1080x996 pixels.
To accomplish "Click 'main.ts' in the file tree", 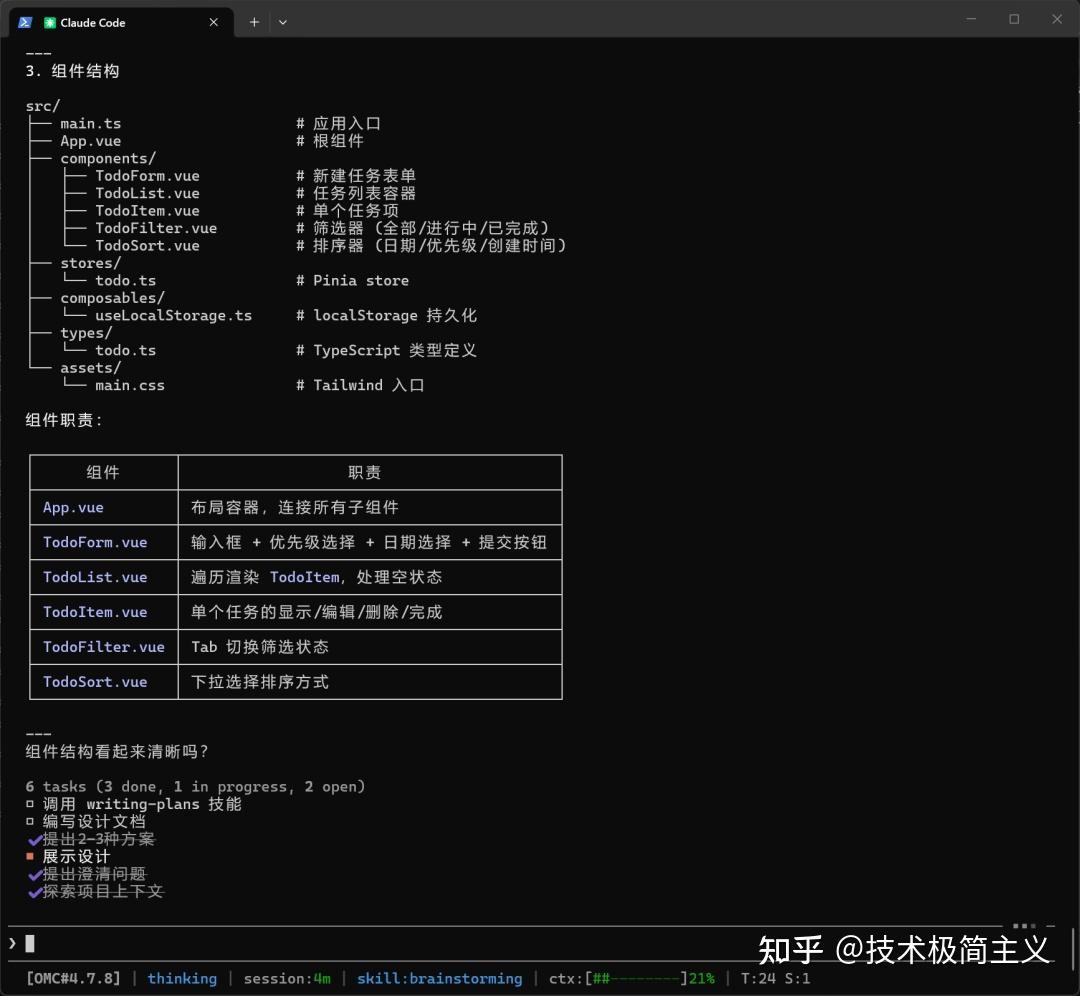I will coord(91,123).
